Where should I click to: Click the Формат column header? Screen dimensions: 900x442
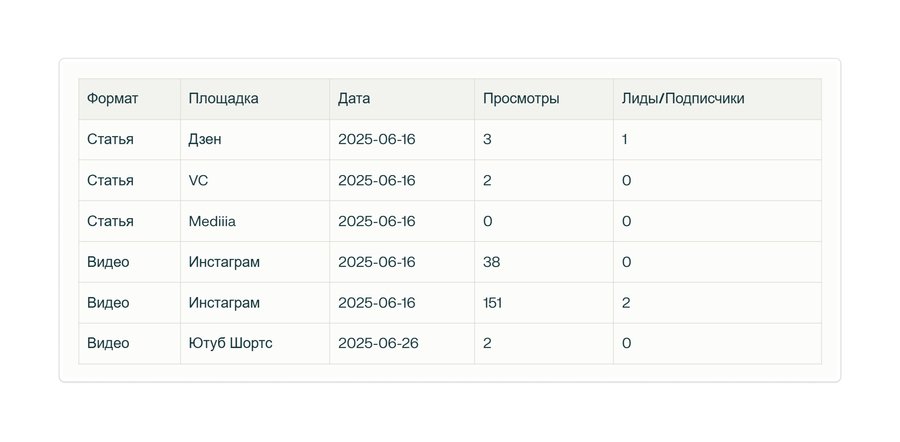pos(112,99)
